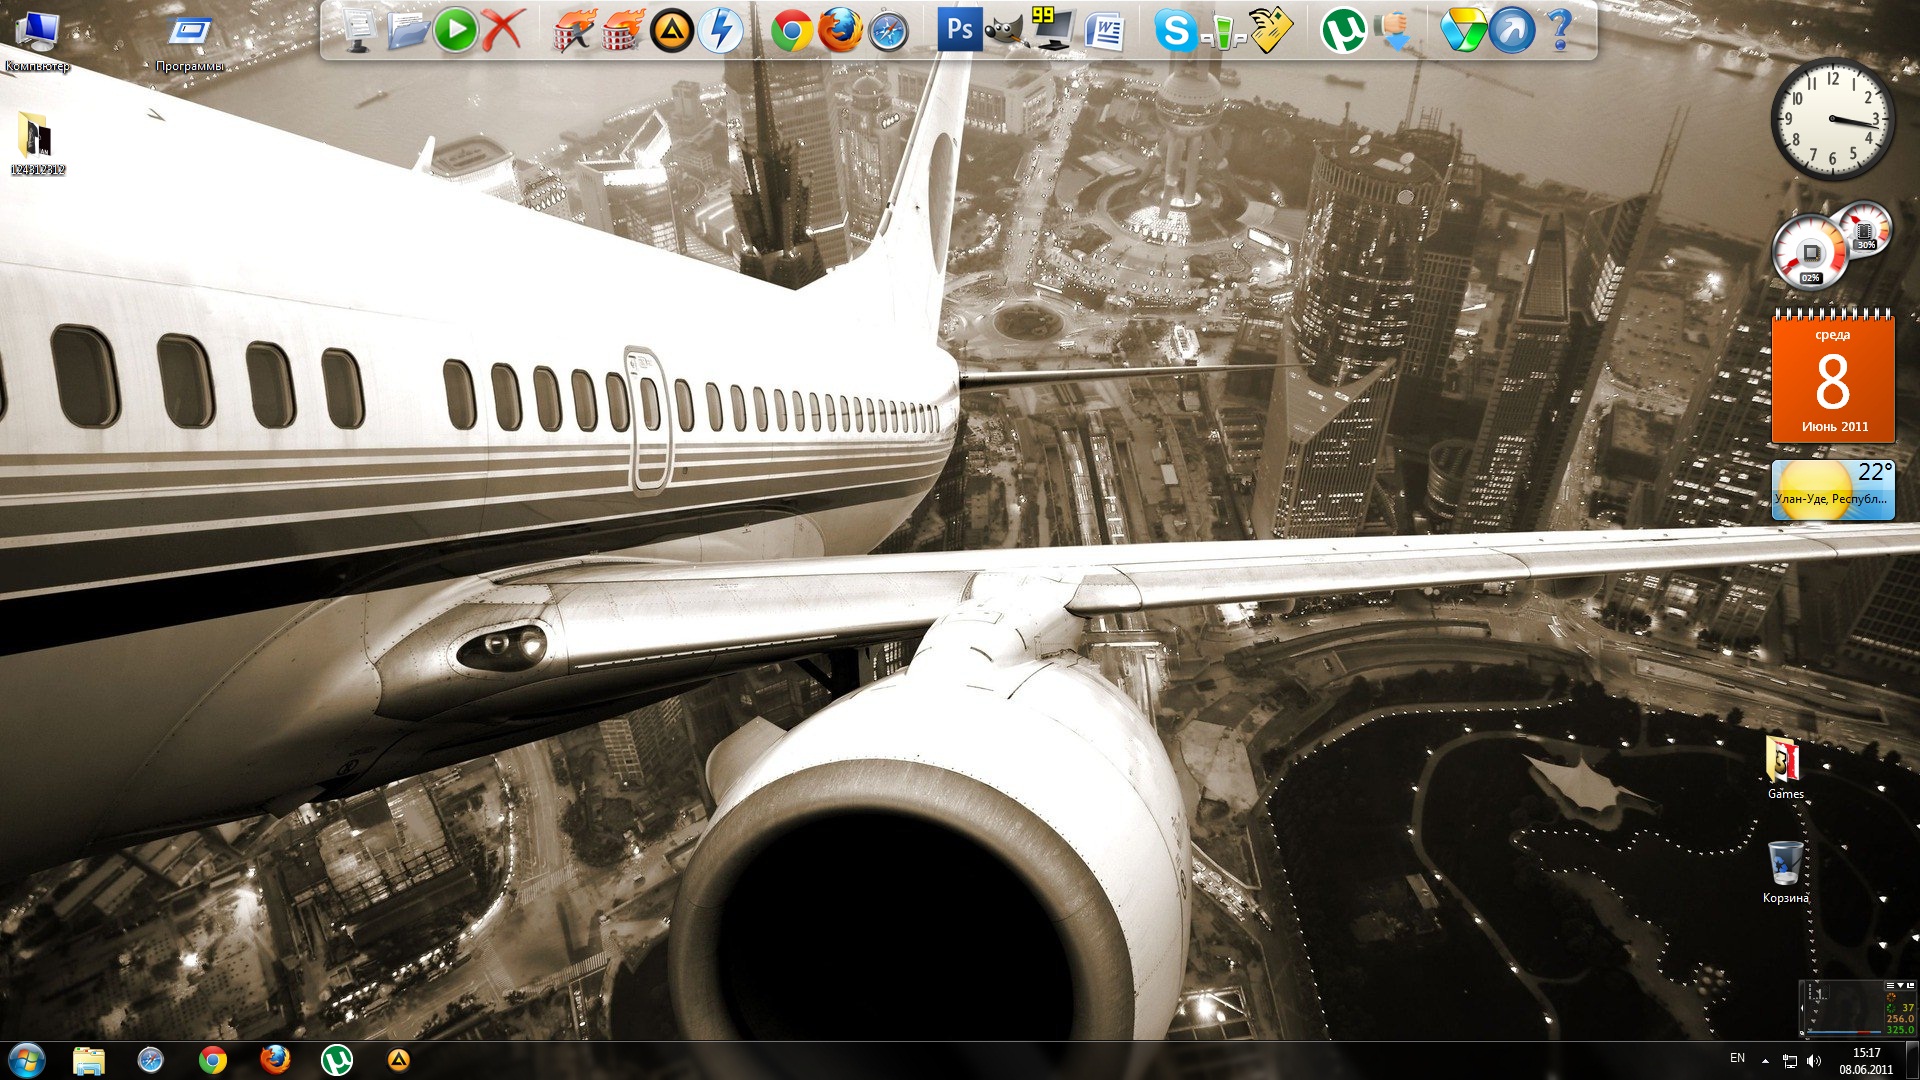Open the EN language switcher
Screen dimensions: 1920x1080
click(x=1737, y=1058)
